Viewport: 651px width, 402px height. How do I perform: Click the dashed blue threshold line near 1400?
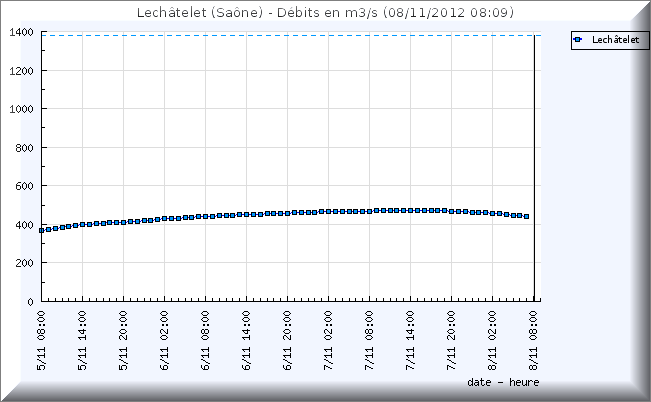pyautogui.click(x=291, y=36)
